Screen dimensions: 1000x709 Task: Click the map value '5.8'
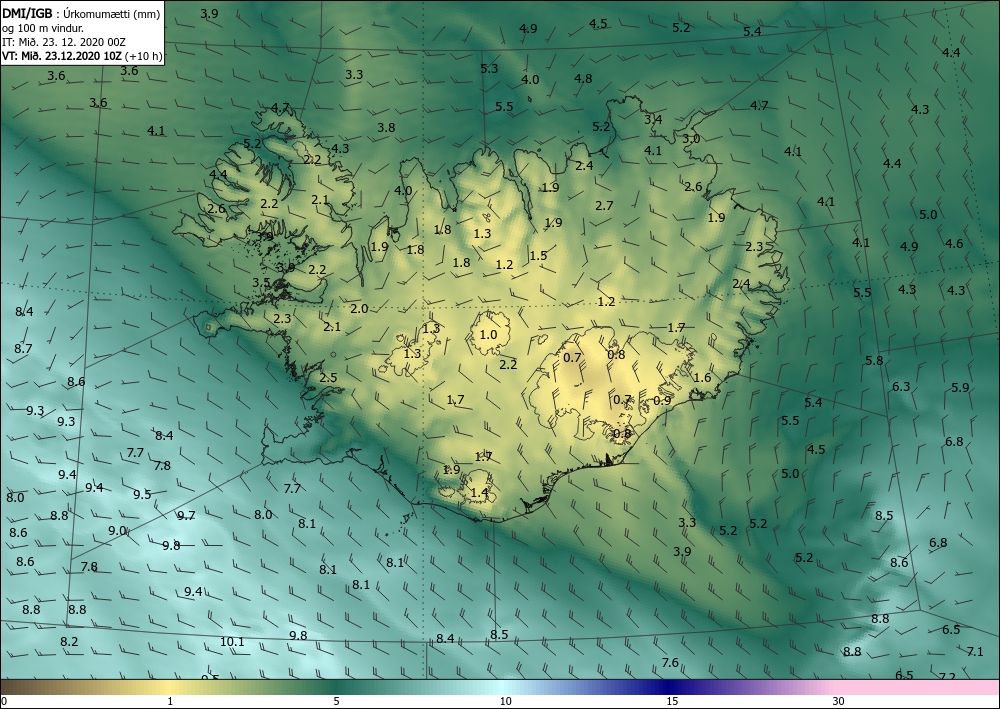point(874,360)
